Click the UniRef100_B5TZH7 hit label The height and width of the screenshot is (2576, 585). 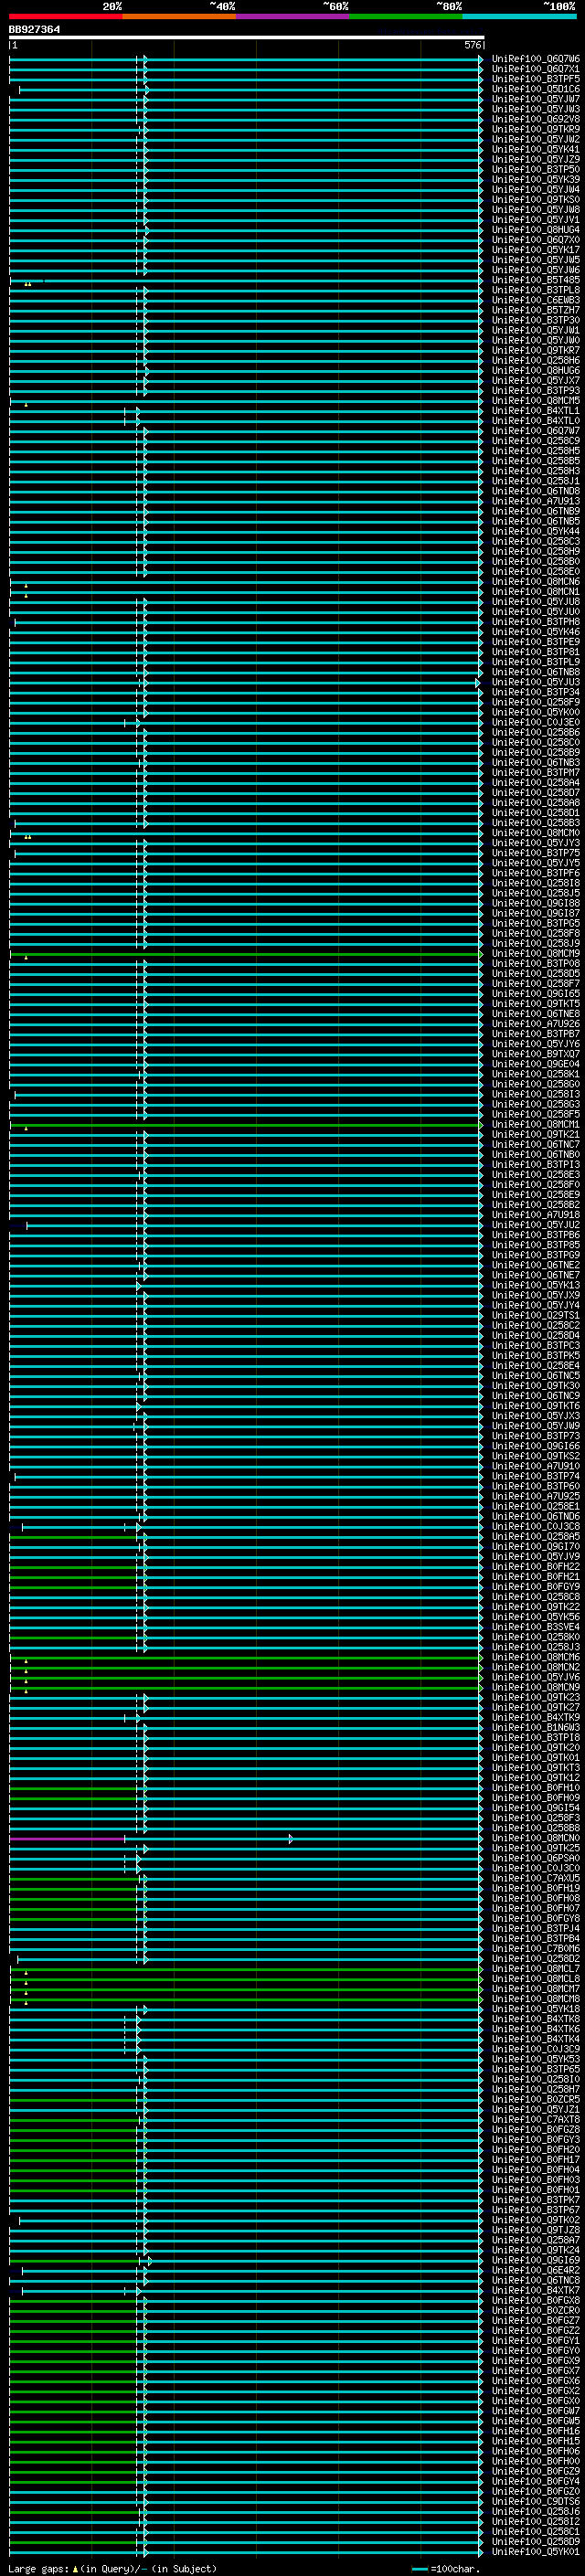pyautogui.click(x=536, y=310)
